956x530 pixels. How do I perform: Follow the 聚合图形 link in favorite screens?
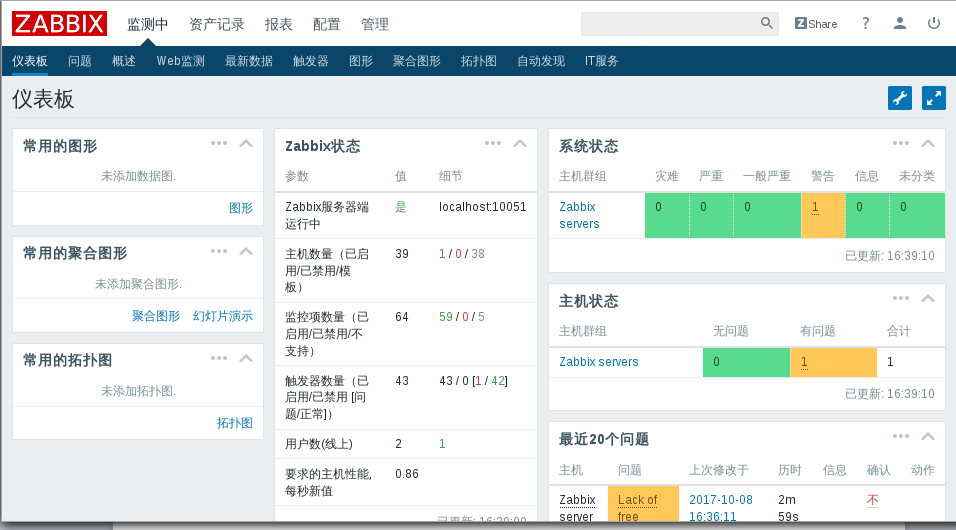[156, 316]
